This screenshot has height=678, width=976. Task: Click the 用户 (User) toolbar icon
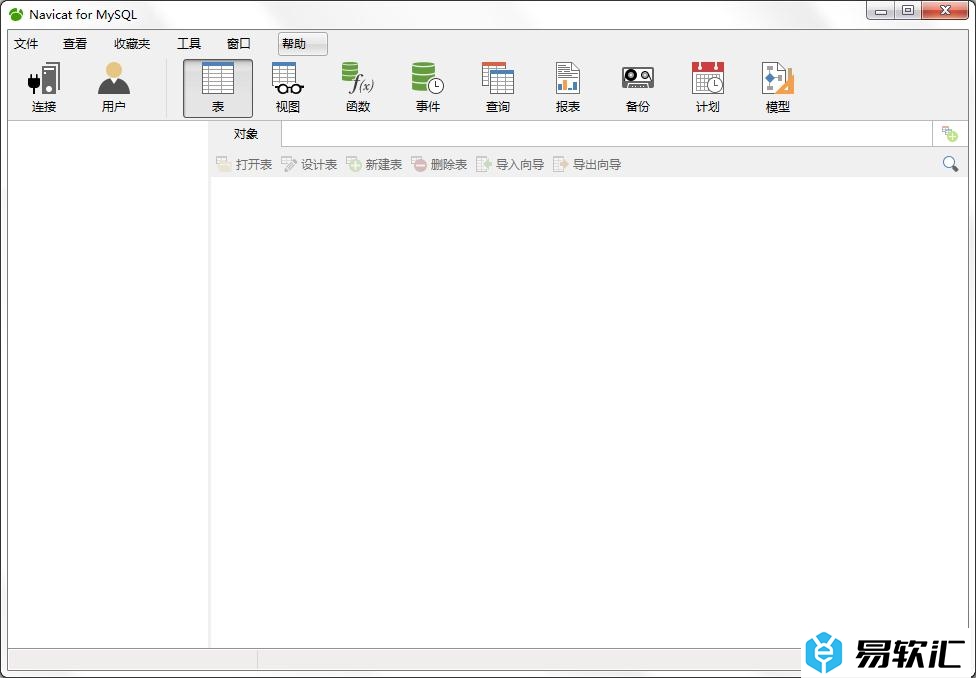113,88
